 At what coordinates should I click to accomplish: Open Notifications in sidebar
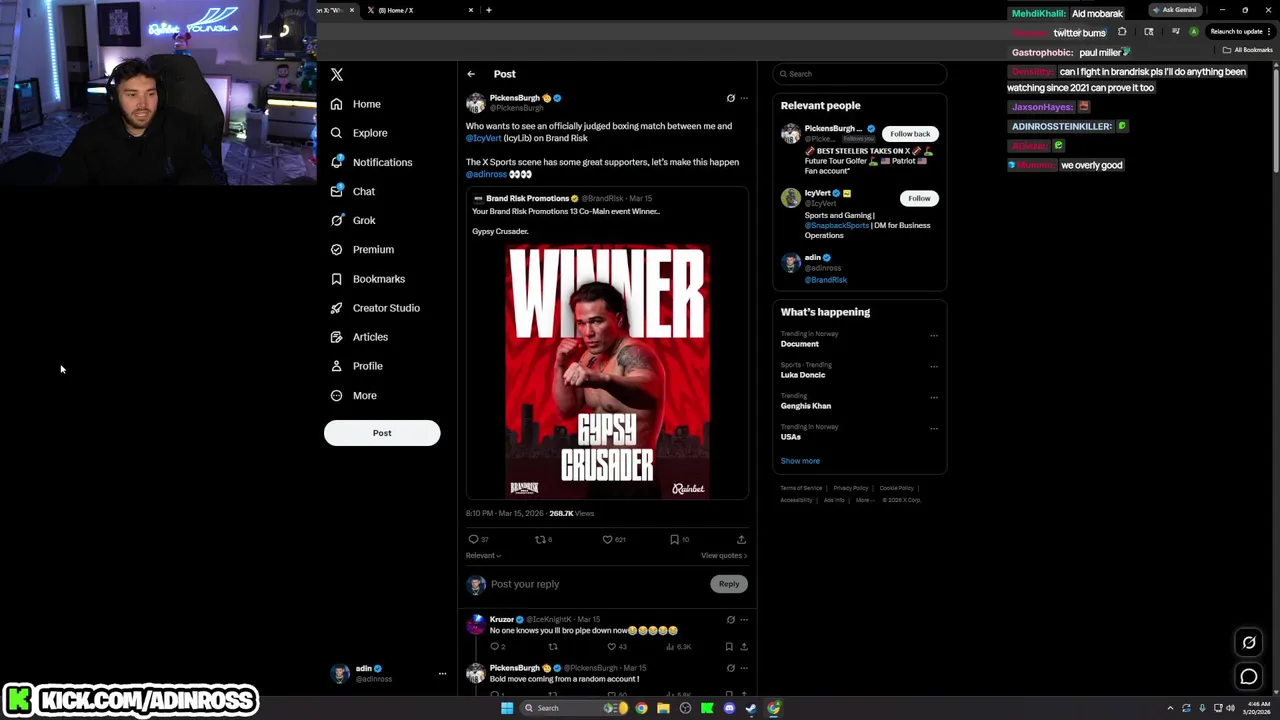pyautogui.click(x=371, y=162)
